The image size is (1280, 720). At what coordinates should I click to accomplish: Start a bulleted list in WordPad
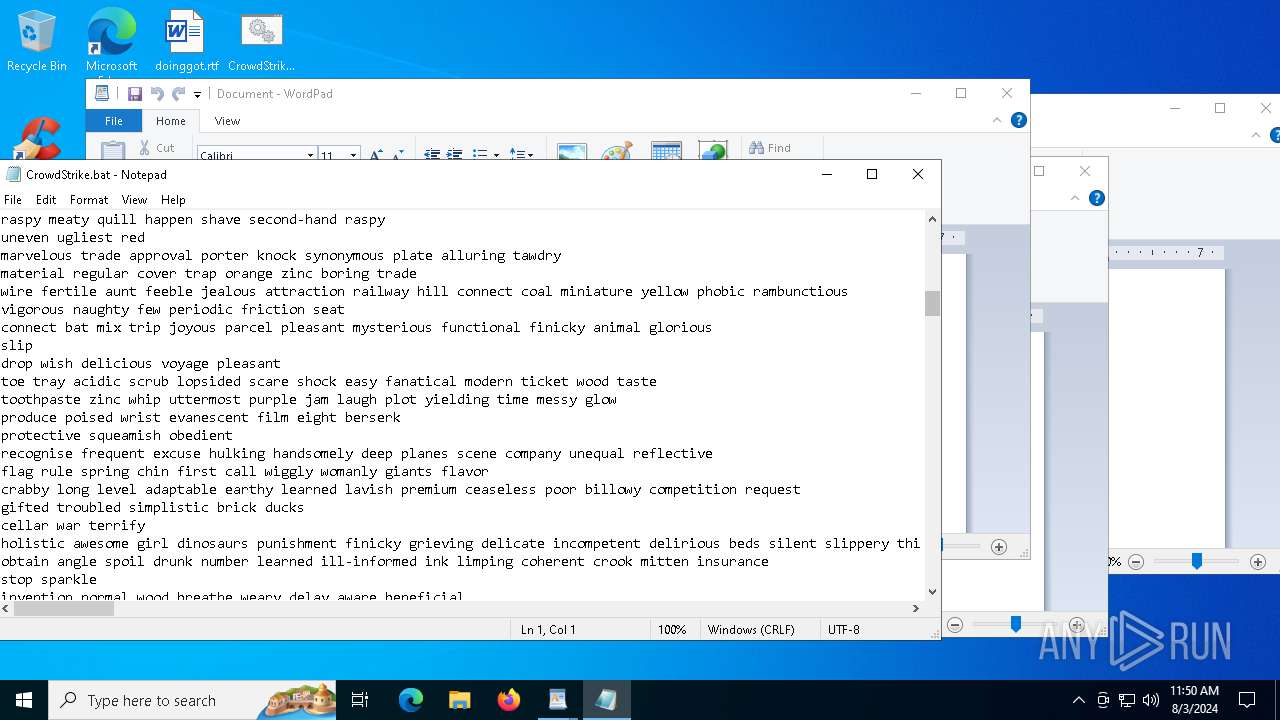pos(480,155)
